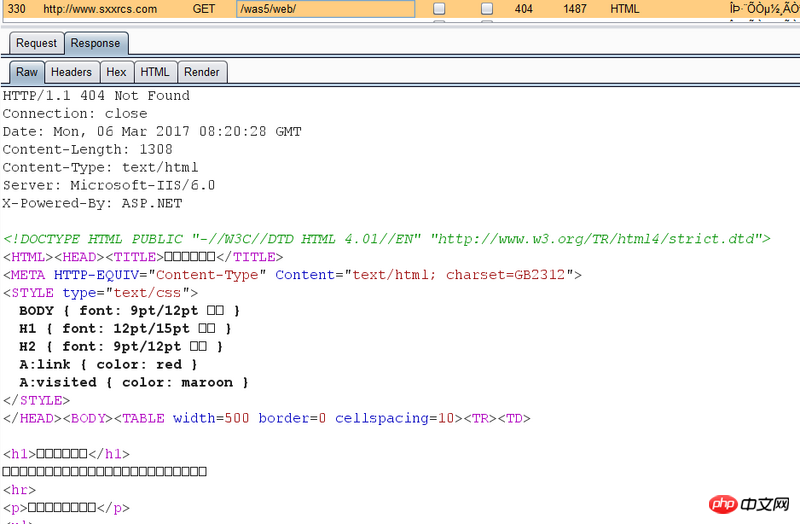Select the HTML MIME type cell in row 330
Image resolution: width=800 pixels, height=524 pixels.
(x=625, y=9)
